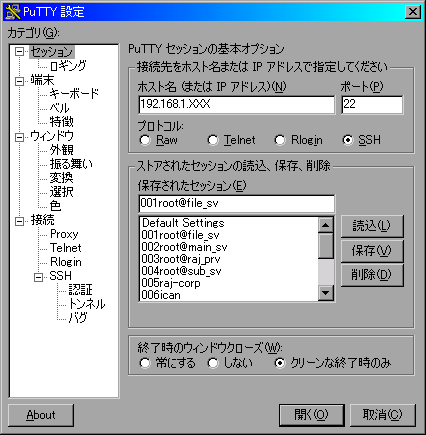Select 003root@raj_prv in saved sessions

pos(181,259)
